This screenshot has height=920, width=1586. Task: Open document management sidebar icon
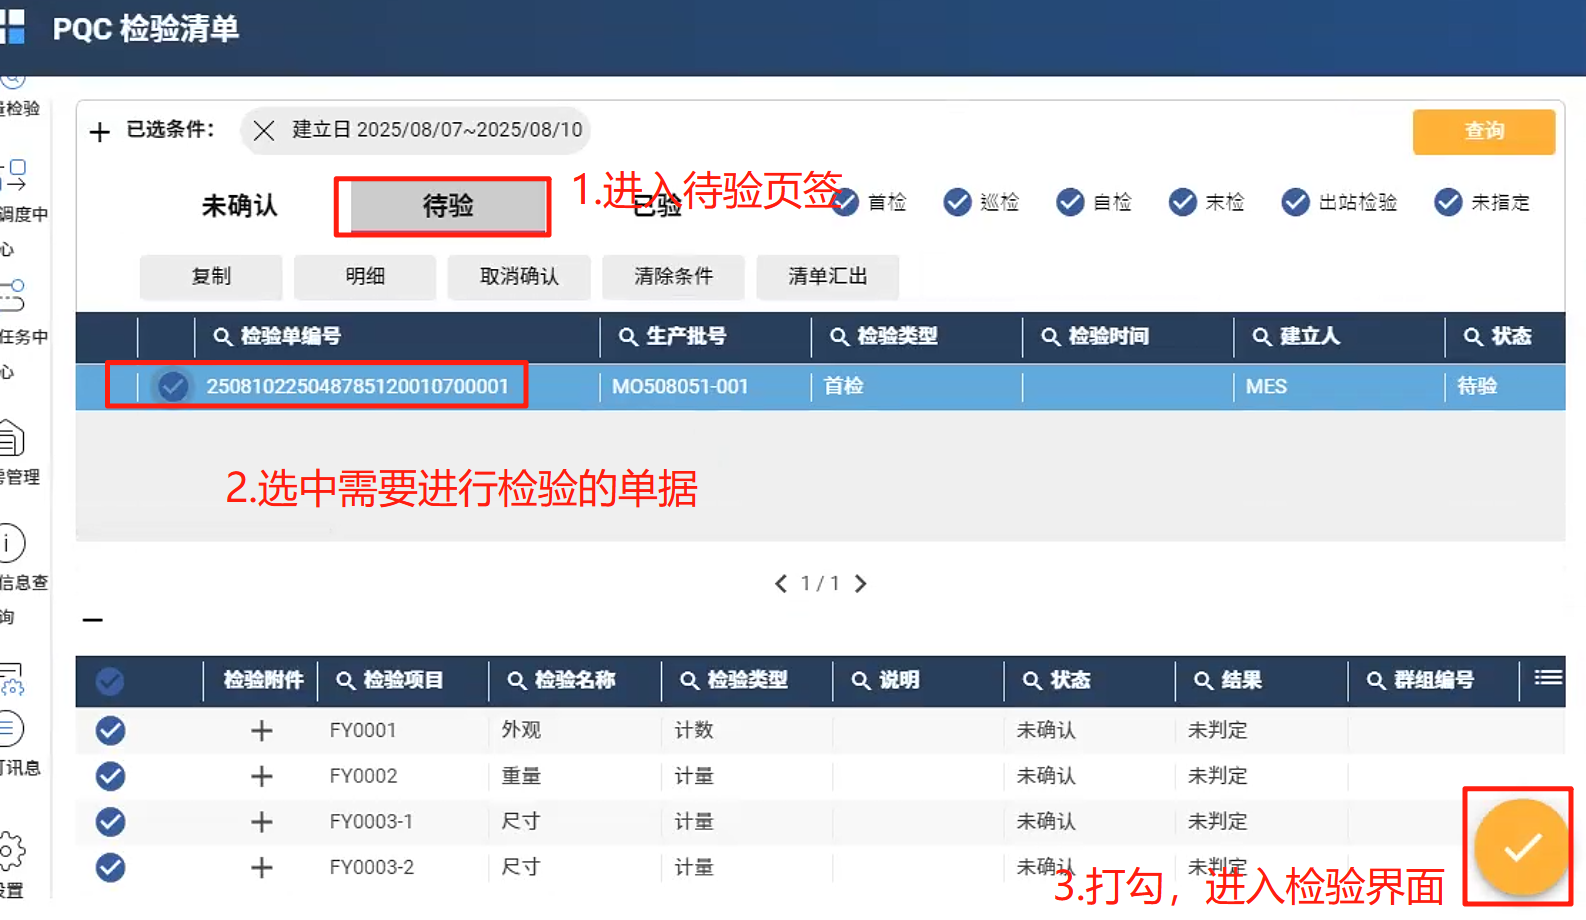click(x=12, y=438)
